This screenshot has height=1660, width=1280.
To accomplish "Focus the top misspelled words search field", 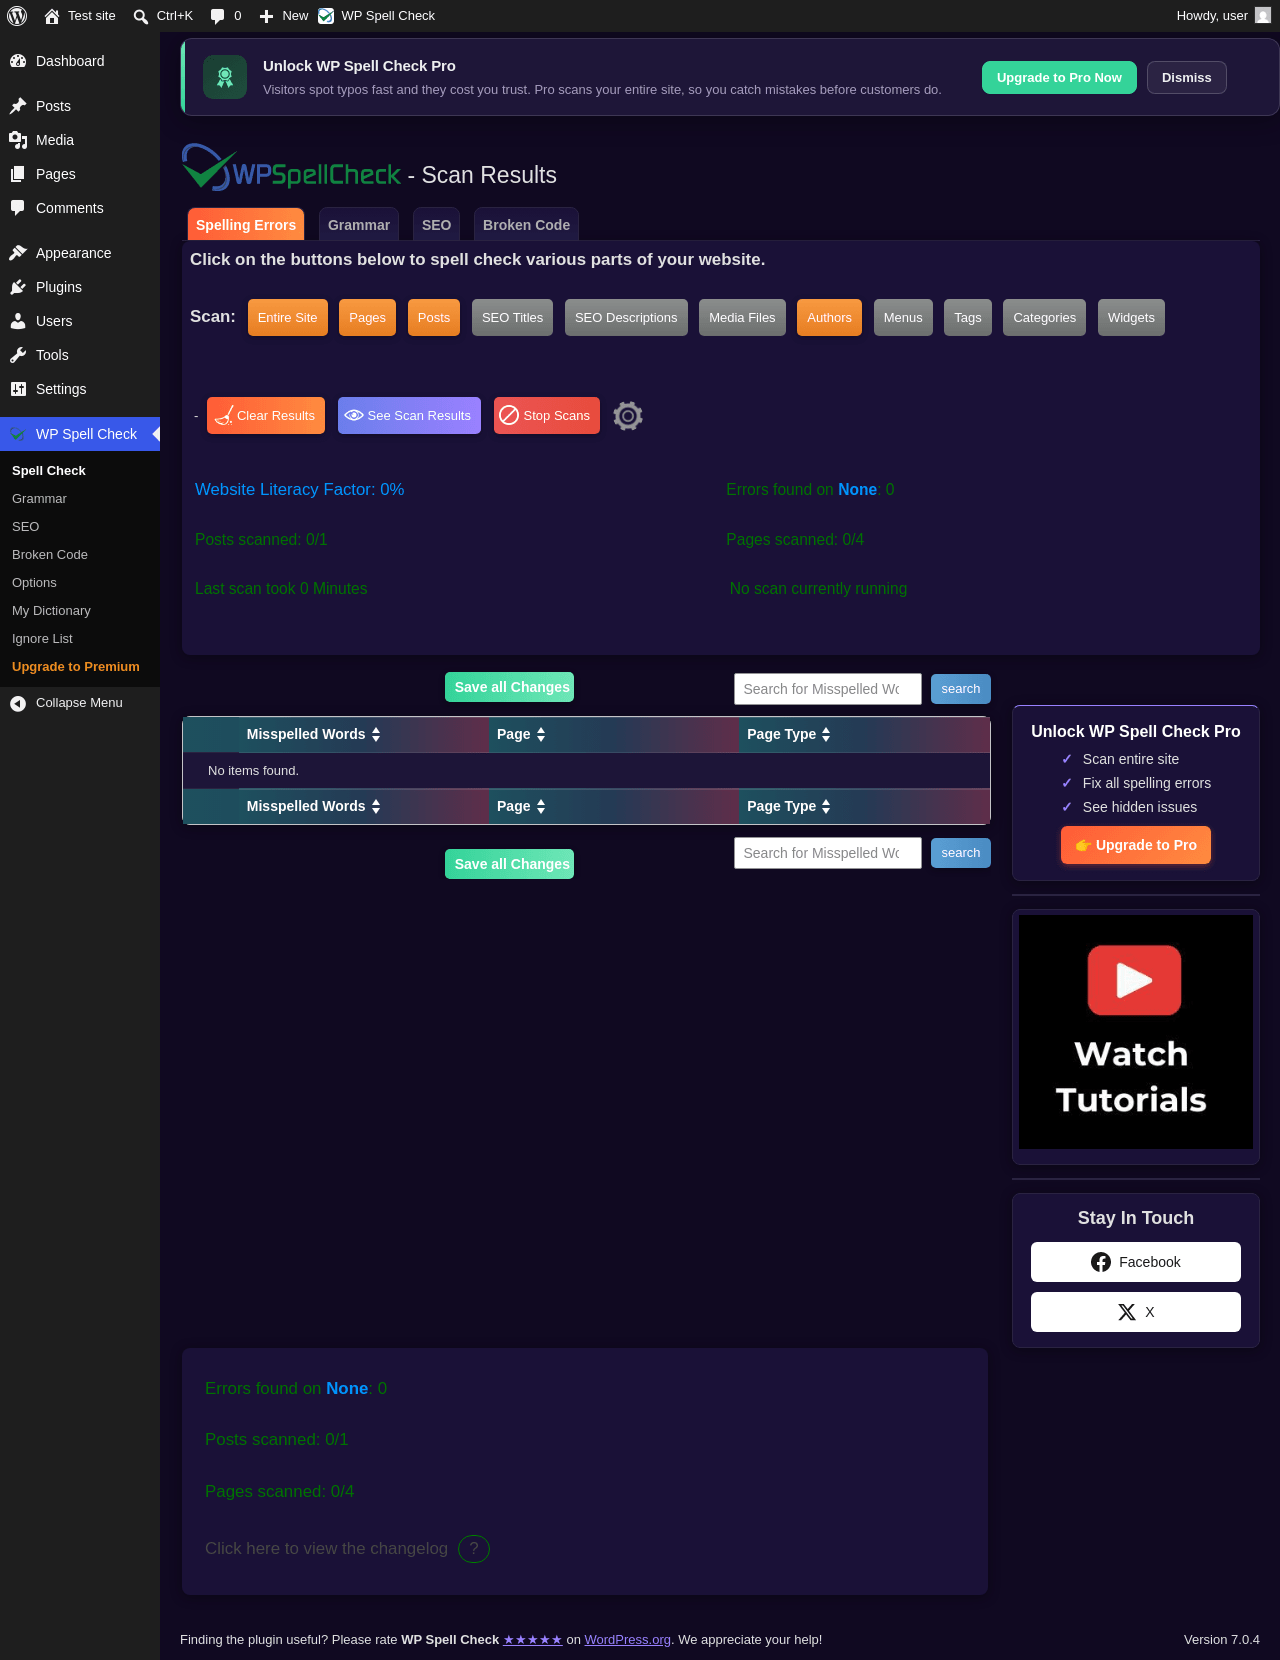I will [828, 689].
